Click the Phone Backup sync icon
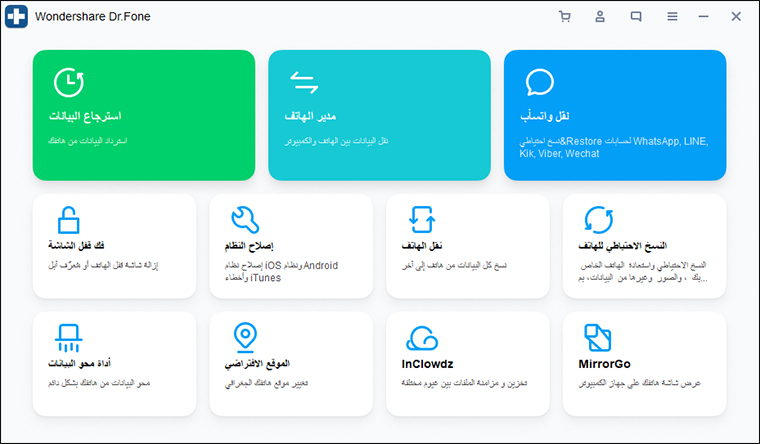Image resolution: width=760 pixels, height=444 pixels. [x=599, y=220]
